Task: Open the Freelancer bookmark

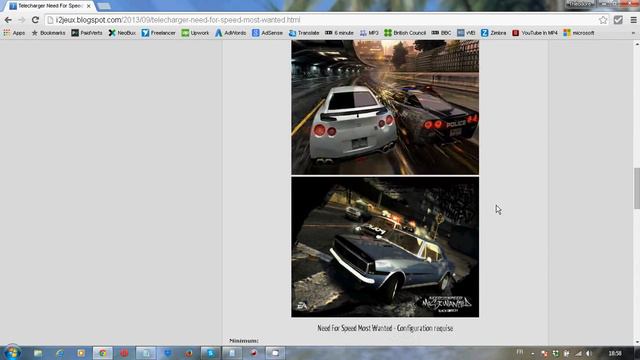Action: point(158,33)
